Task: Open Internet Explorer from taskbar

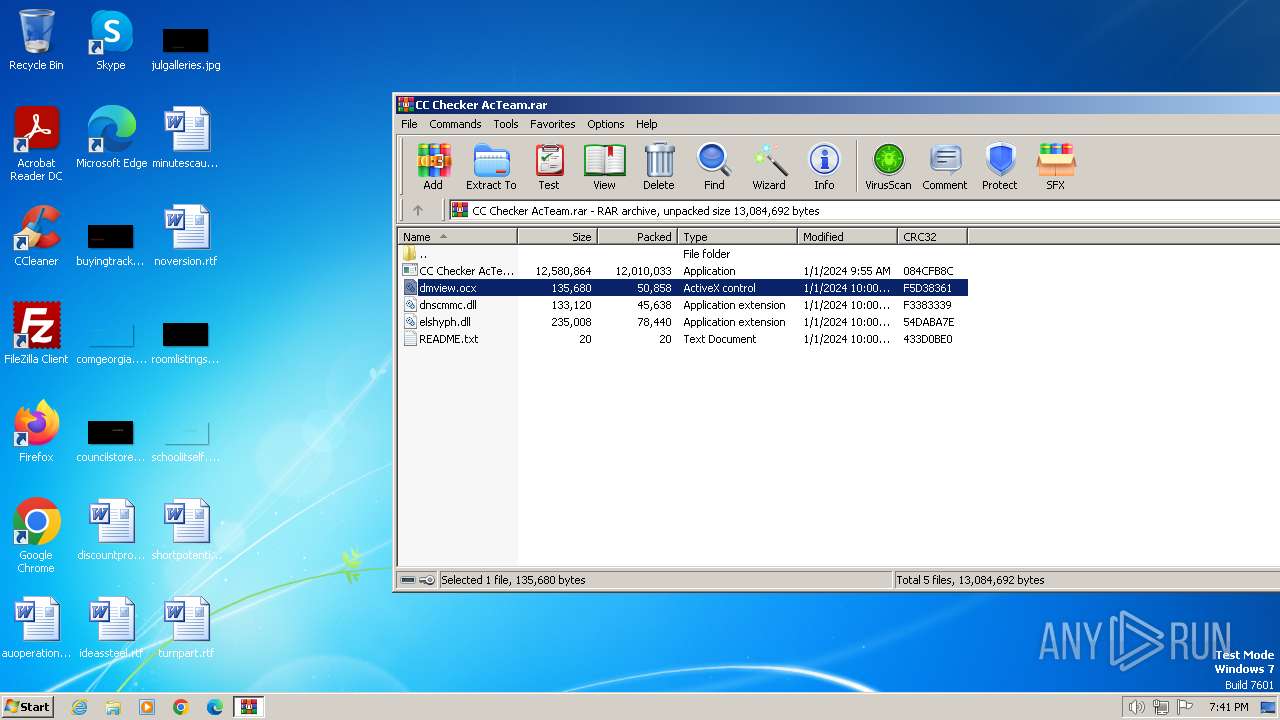Action: (x=79, y=707)
